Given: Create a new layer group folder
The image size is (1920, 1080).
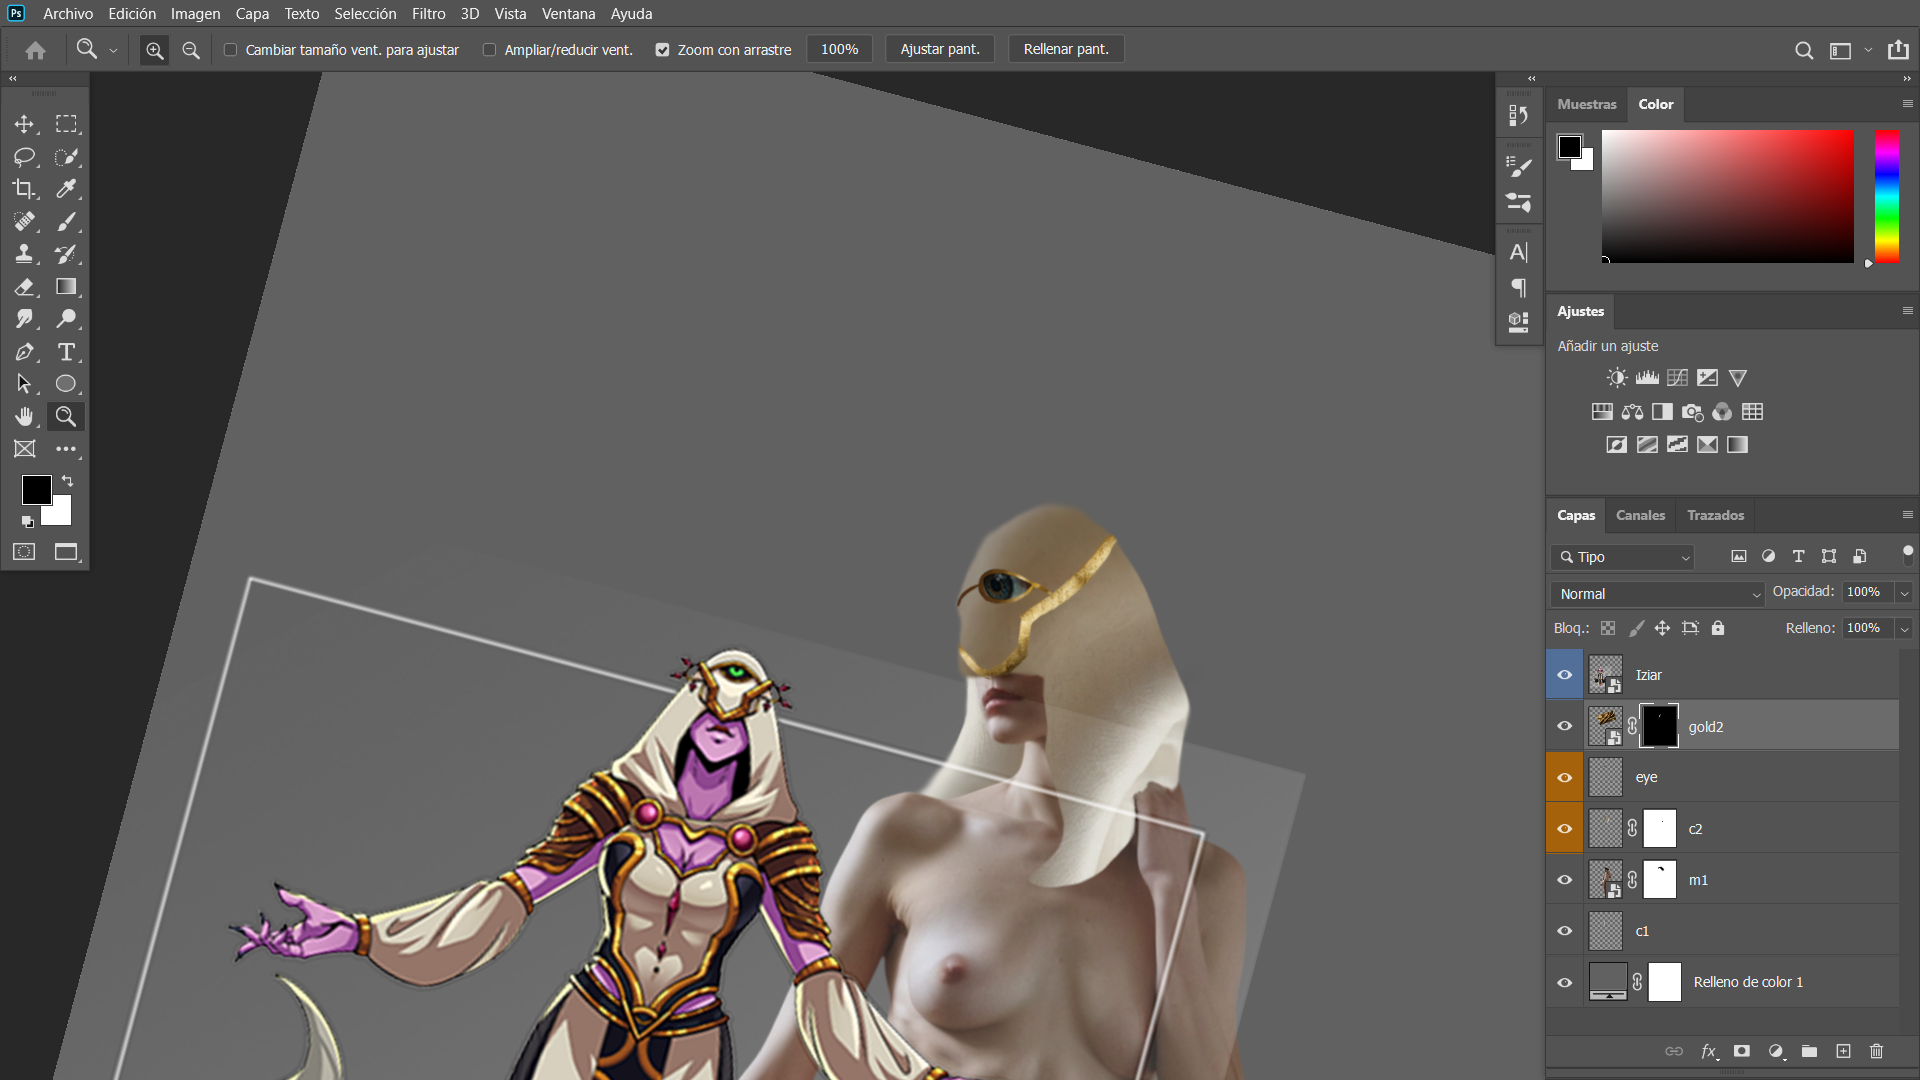Looking at the screenshot, I should point(1809,1051).
